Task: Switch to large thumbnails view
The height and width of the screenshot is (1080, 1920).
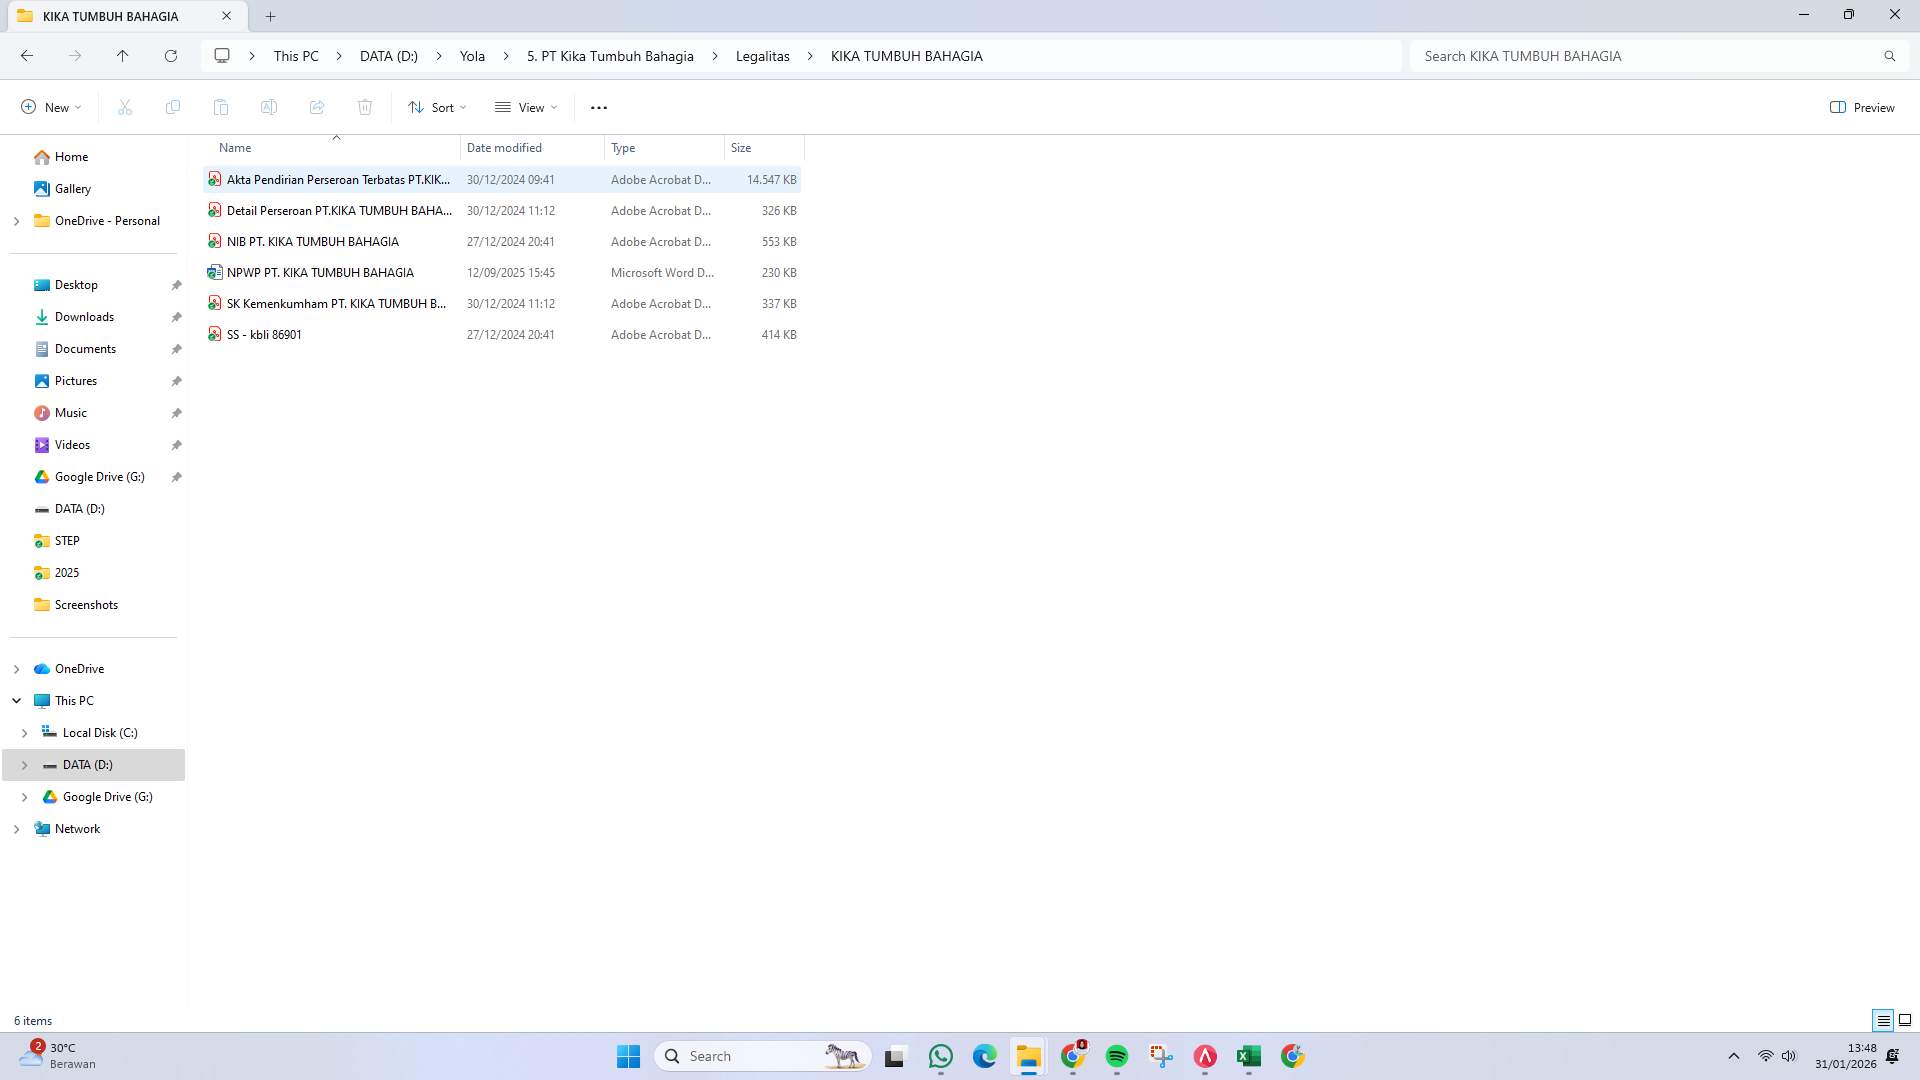Action: pyautogui.click(x=1906, y=1020)
